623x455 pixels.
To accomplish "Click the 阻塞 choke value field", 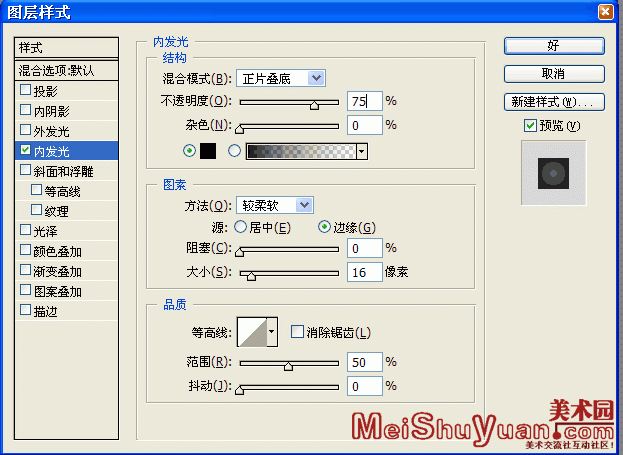I will coord(365,248).
